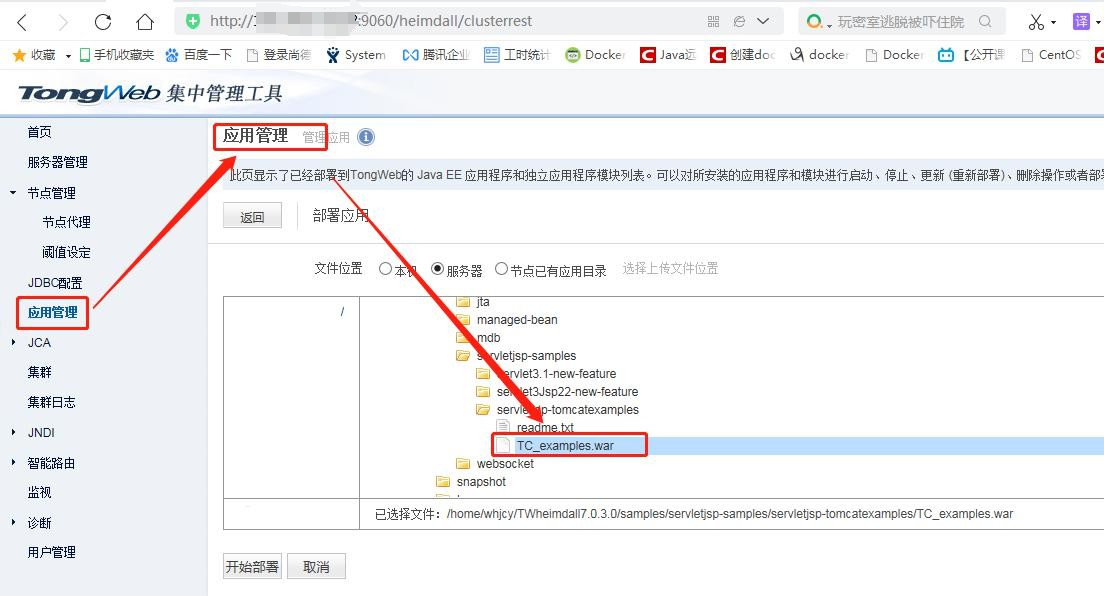Click the 开始部署 button
The height and width of the screenshot is (596, 1104).
252,566
